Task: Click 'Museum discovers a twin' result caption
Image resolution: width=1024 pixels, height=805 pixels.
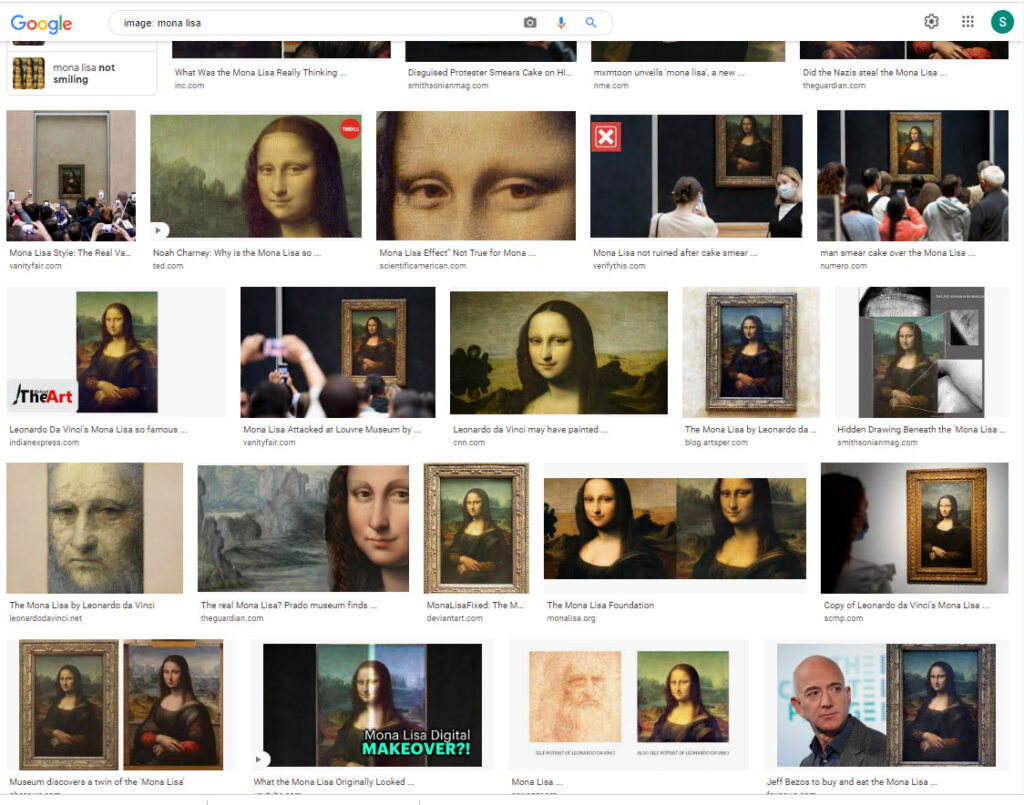Action: [96, 781]
